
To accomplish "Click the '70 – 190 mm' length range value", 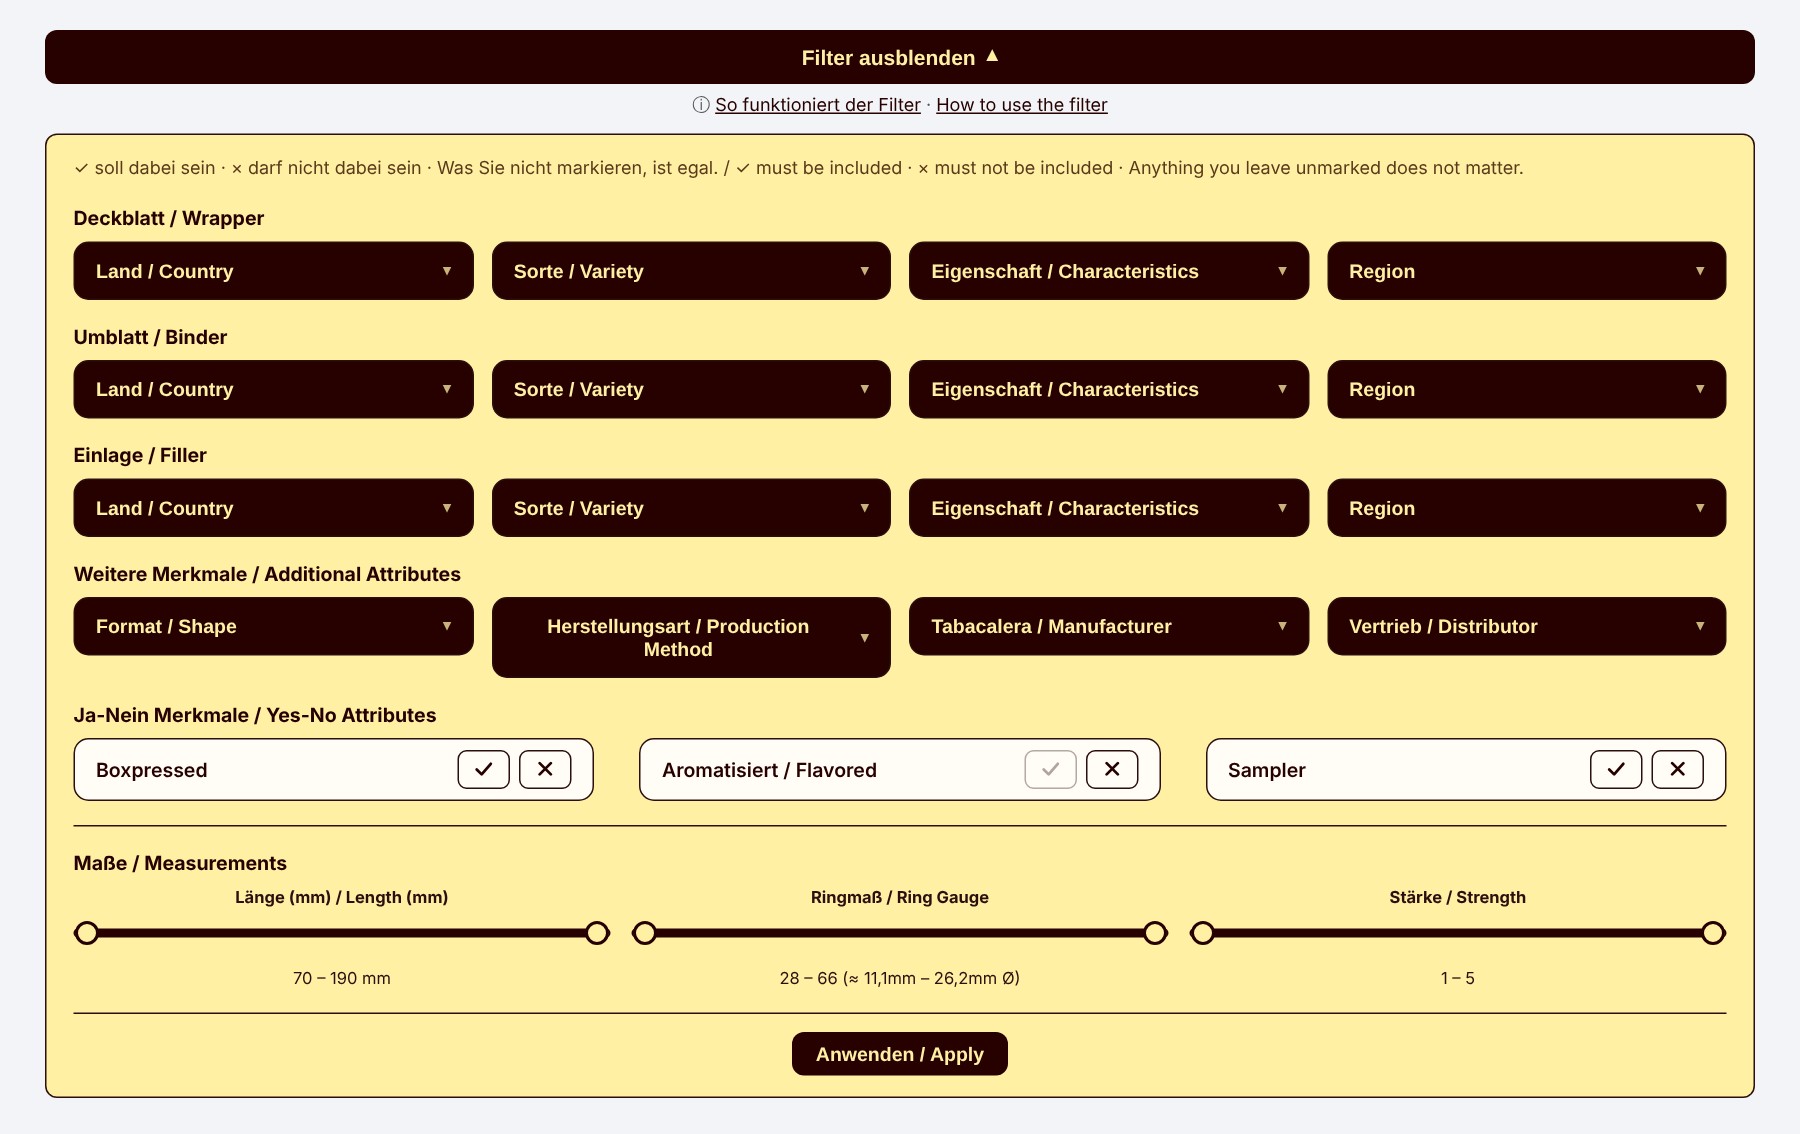I will (x=342, y=978).
